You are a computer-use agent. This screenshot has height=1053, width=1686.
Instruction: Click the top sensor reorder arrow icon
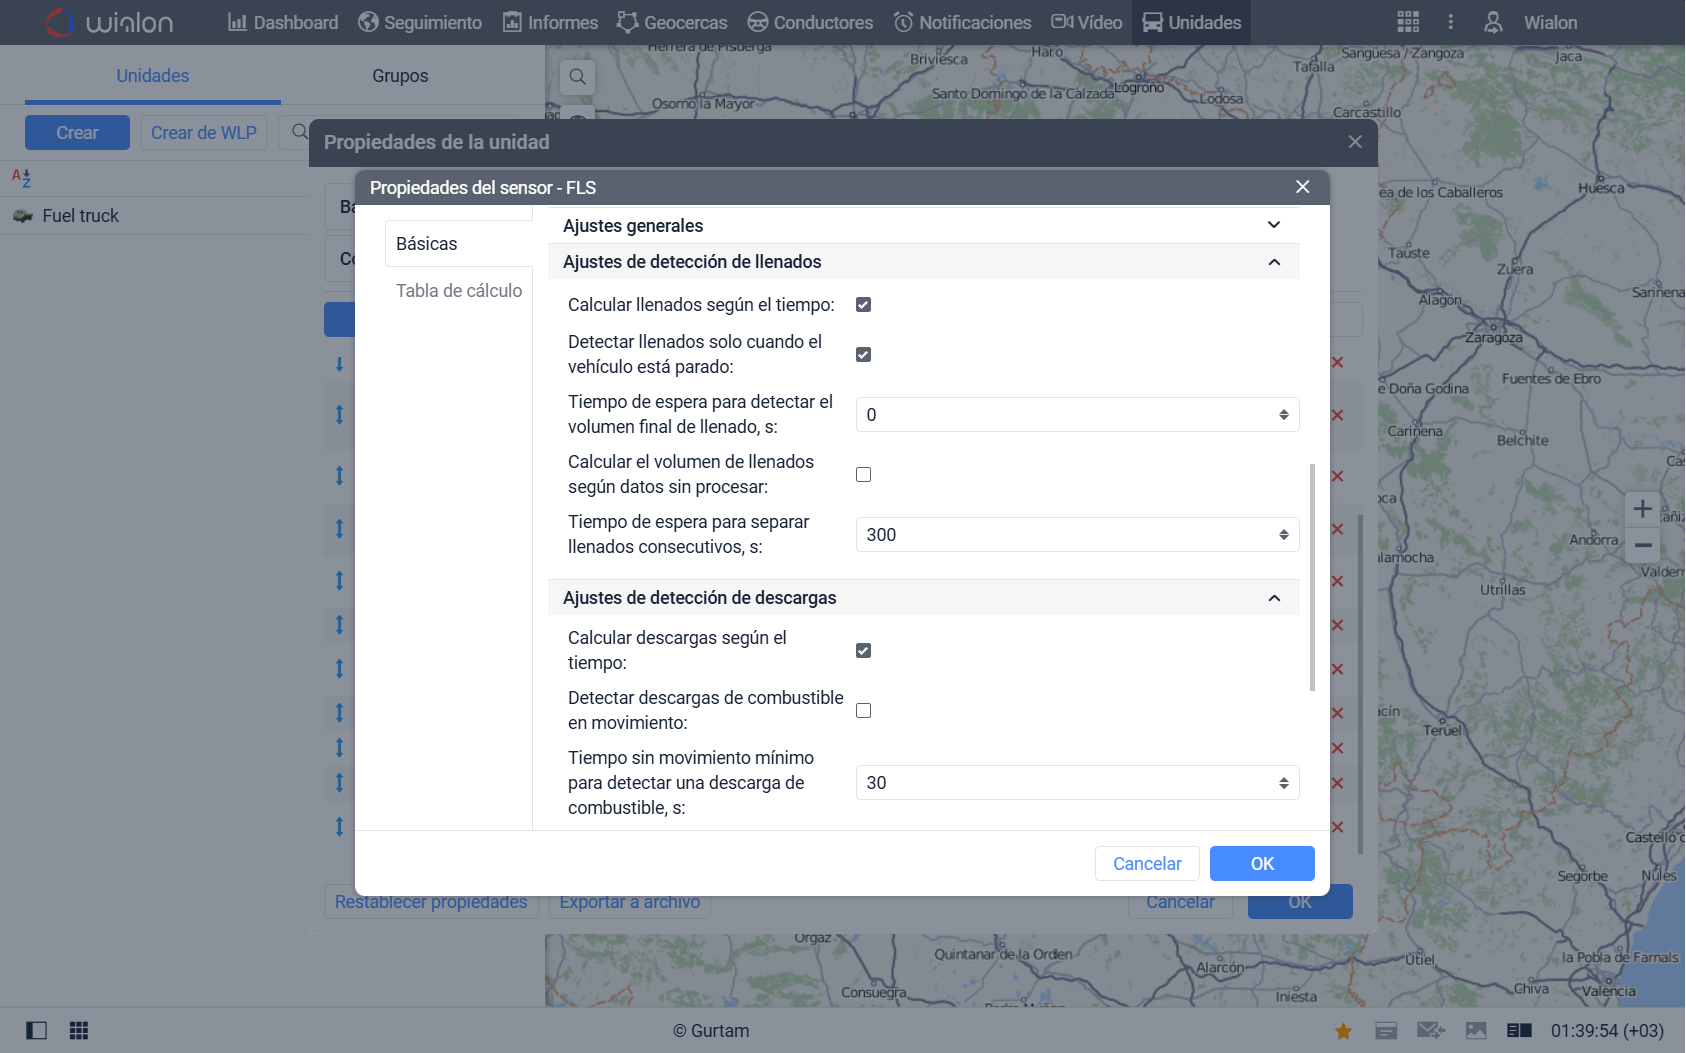pyautogui.click(x=340, y=364)
